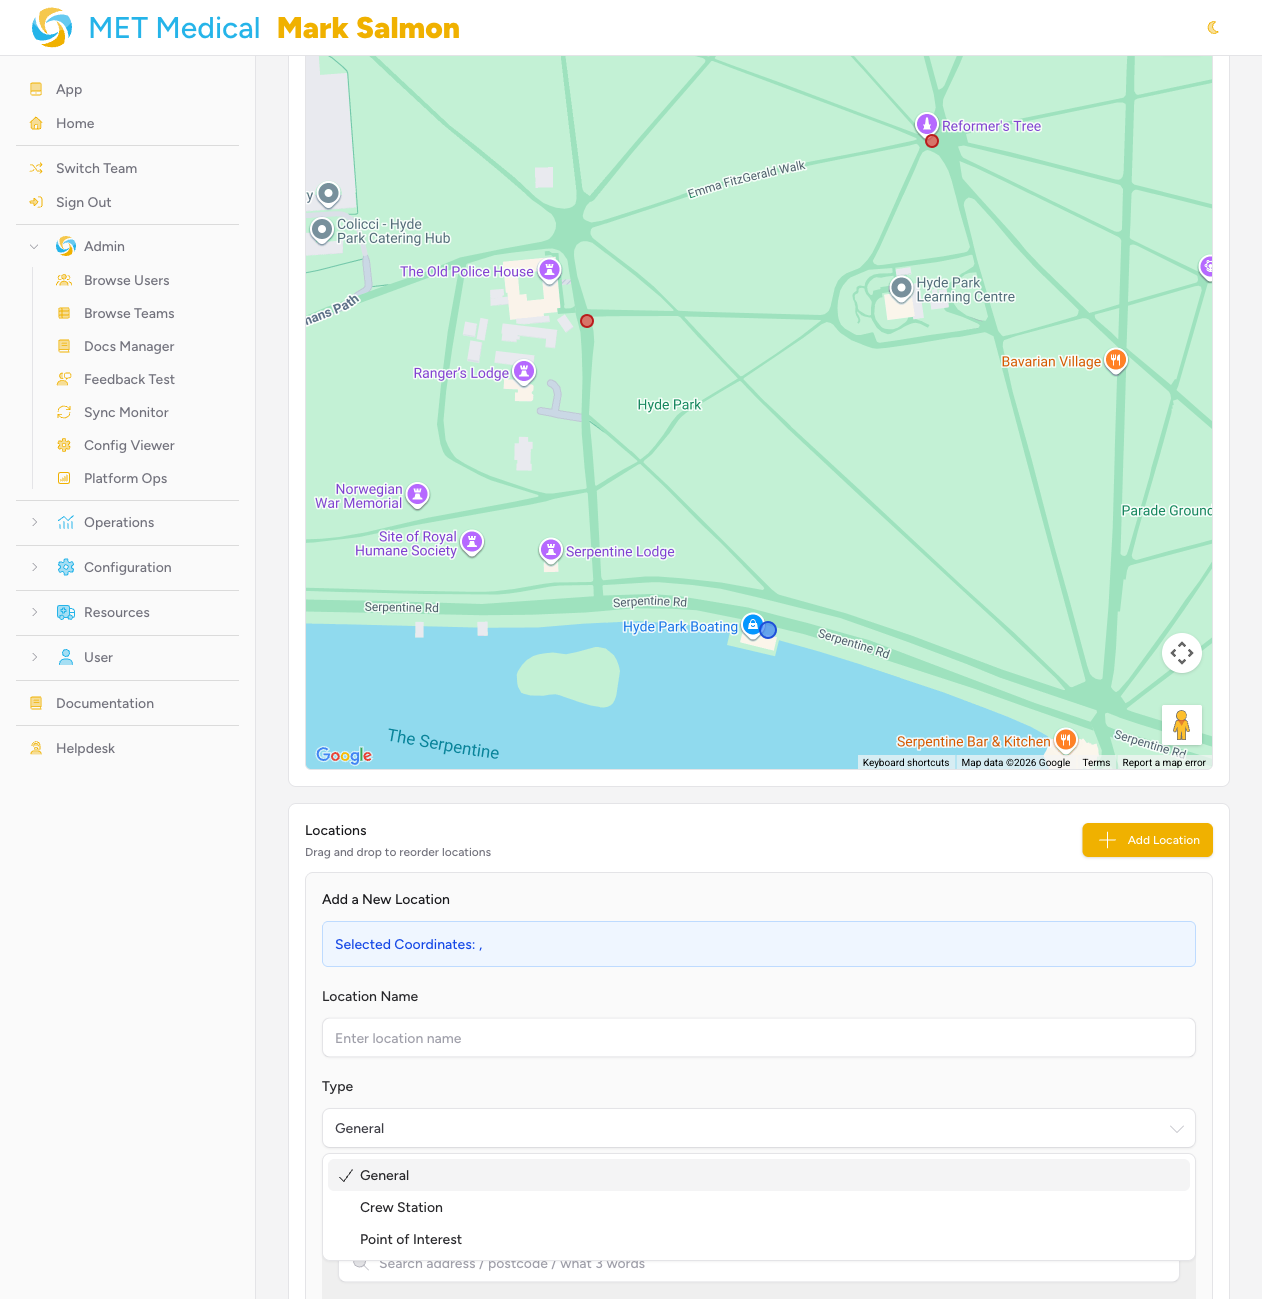This screenshot has width=1262, height=1299.
Task: Open Sync Monitor page
Action: 126,412
